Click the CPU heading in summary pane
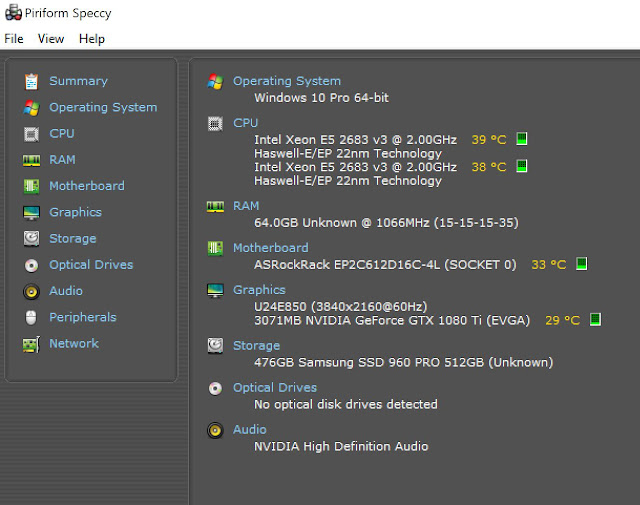Viewport: 640px width, 505px height. pos(245,123)
